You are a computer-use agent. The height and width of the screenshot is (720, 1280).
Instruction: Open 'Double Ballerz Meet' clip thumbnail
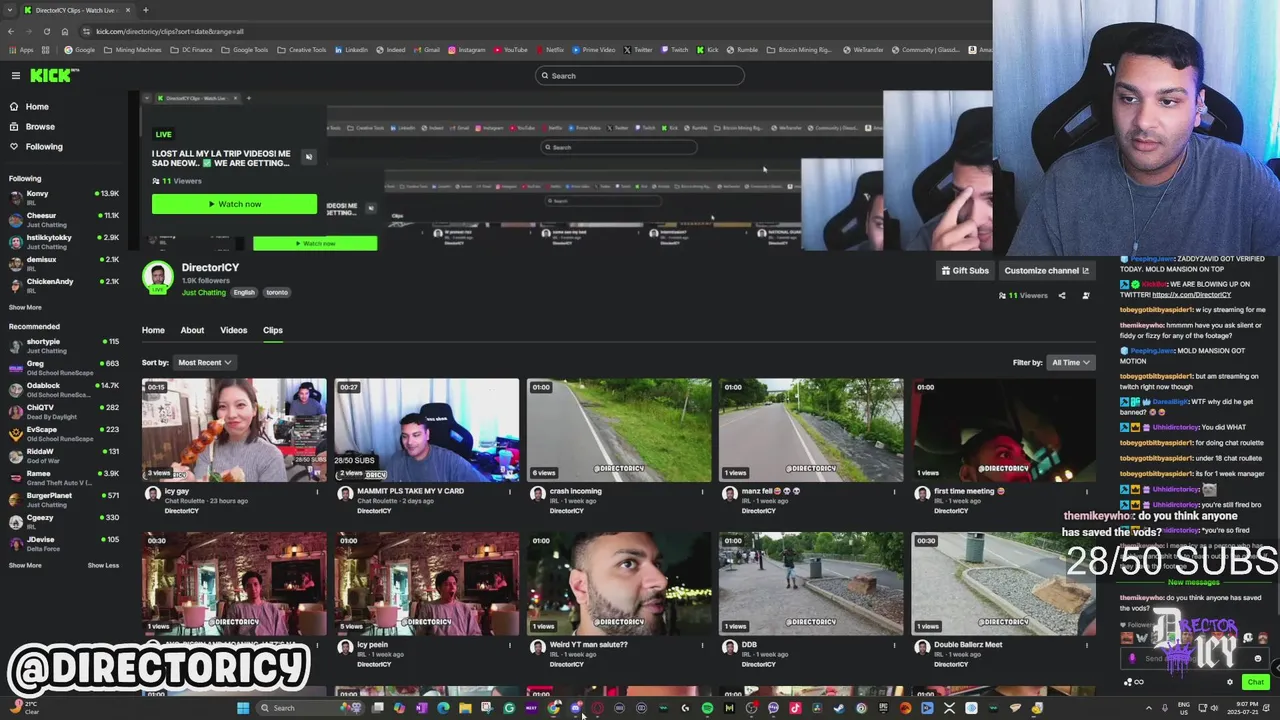pos(1003,584)
